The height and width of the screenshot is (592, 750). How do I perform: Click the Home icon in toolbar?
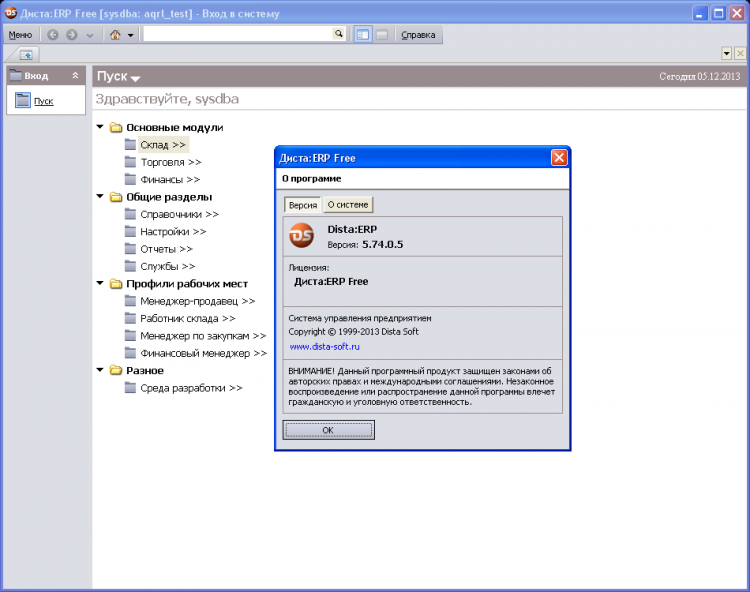pyautogui.click(x=115, y=34)
